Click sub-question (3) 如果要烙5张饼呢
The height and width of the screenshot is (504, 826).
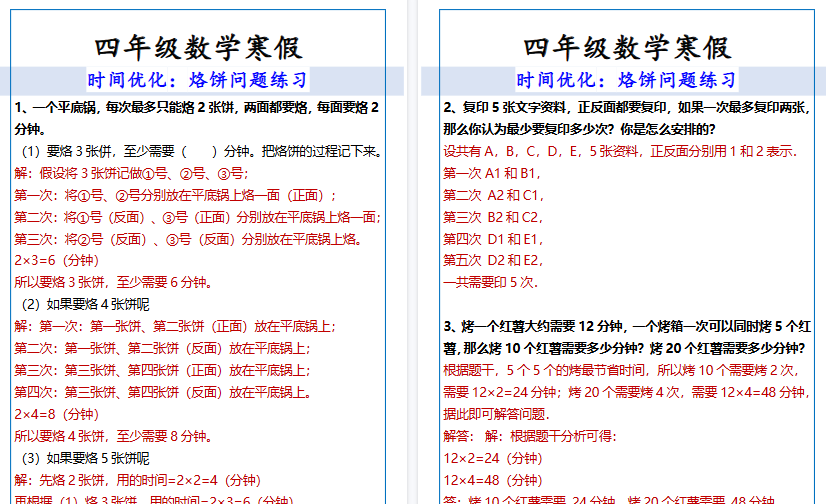click(85, 459)
